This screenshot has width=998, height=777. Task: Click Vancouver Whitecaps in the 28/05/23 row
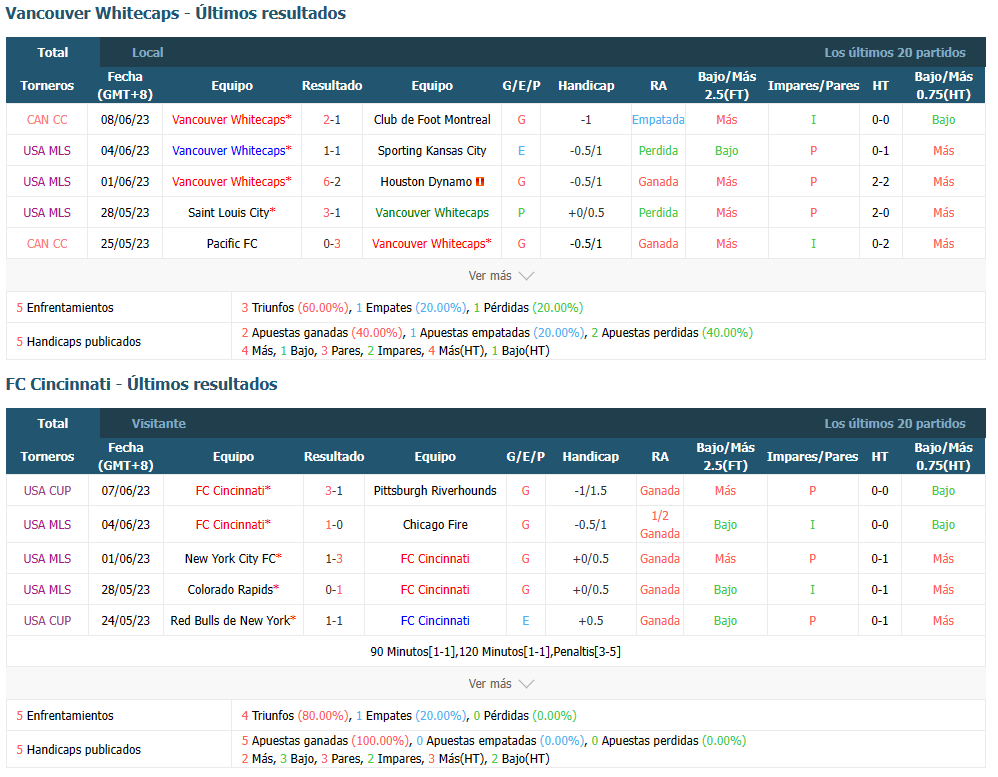tap(432, 213)
